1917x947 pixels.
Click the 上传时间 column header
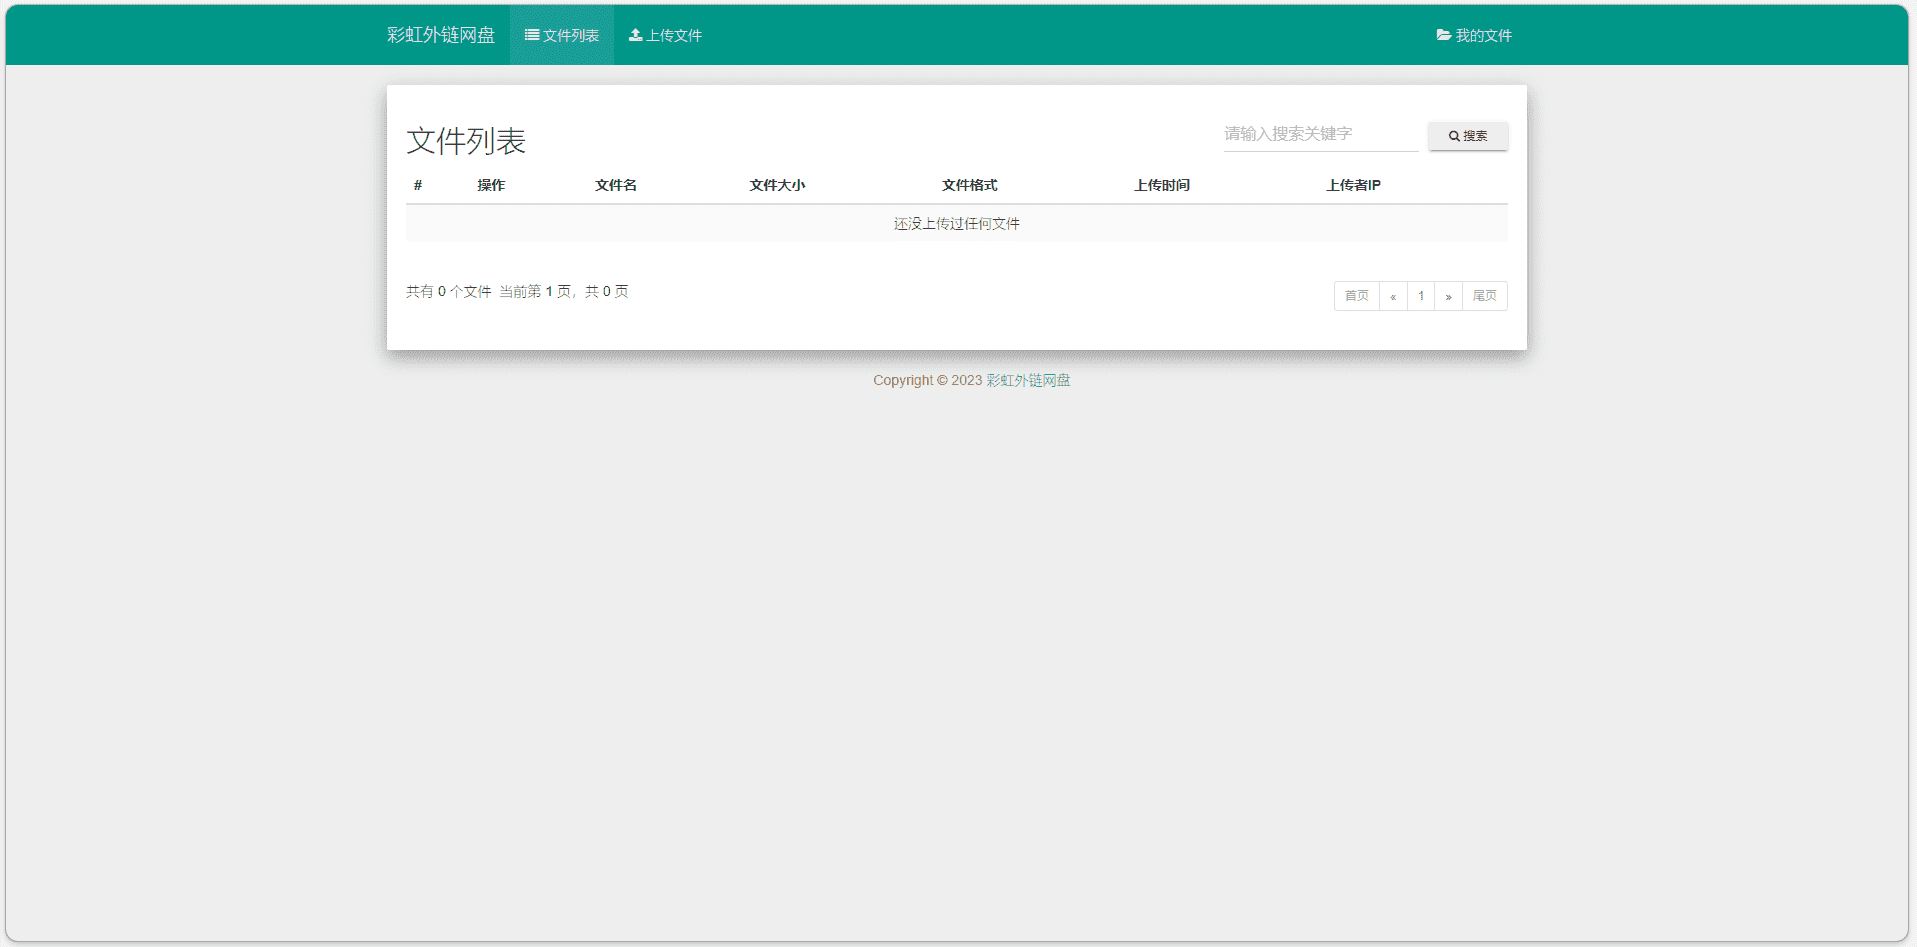pyautogui.click(x=1162, y=185)
